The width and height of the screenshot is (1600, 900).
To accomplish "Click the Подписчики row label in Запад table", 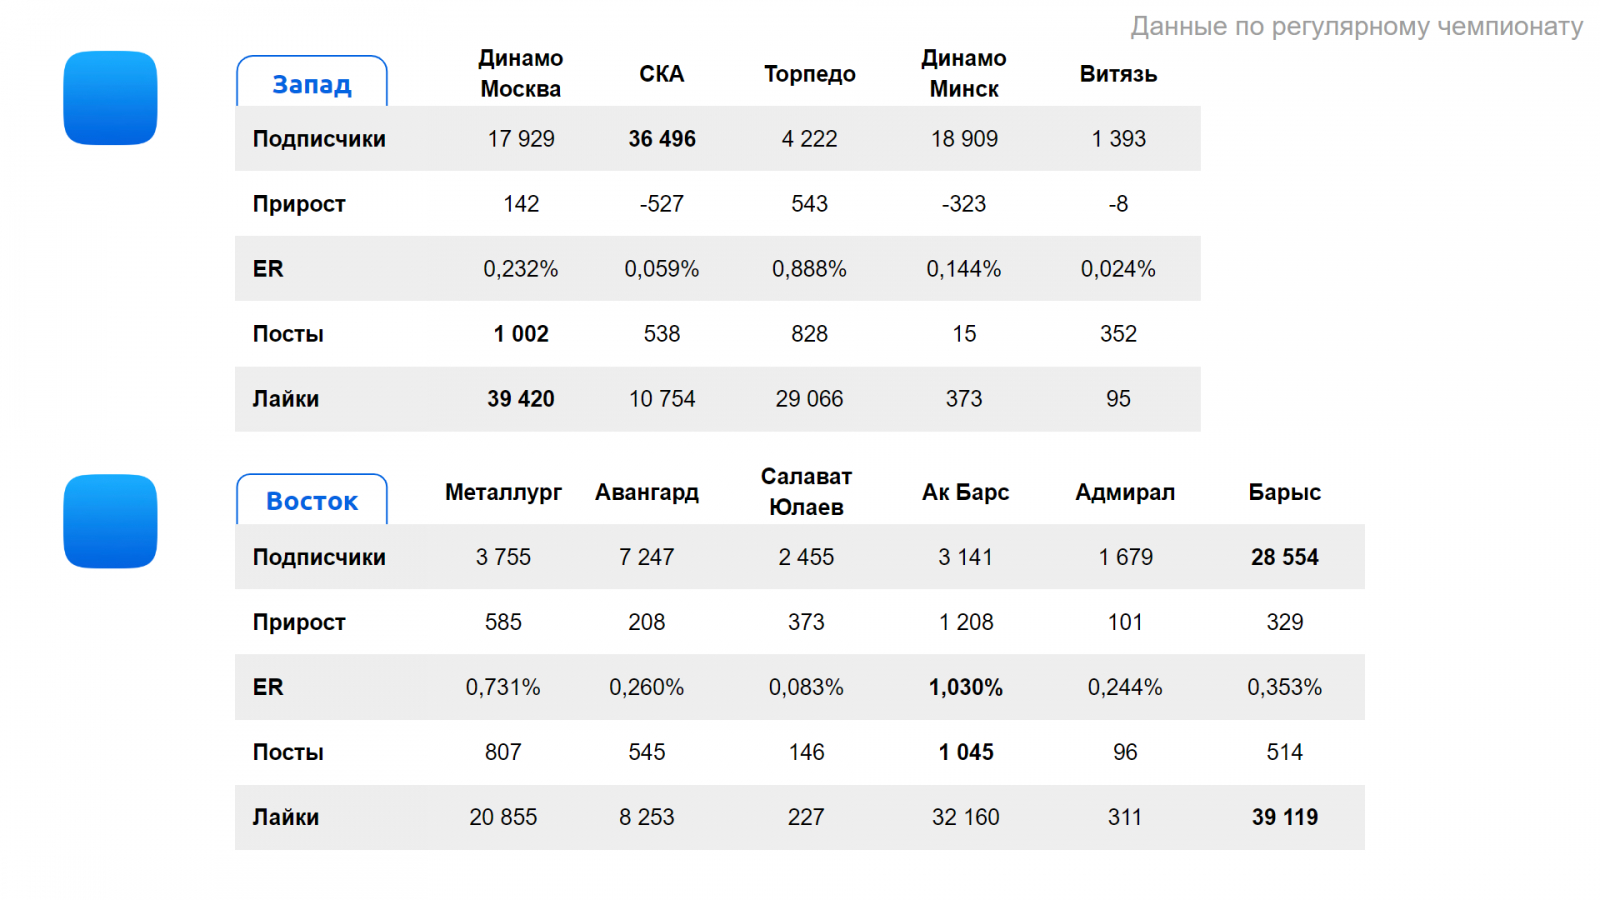I will click(x=319, y=139).
